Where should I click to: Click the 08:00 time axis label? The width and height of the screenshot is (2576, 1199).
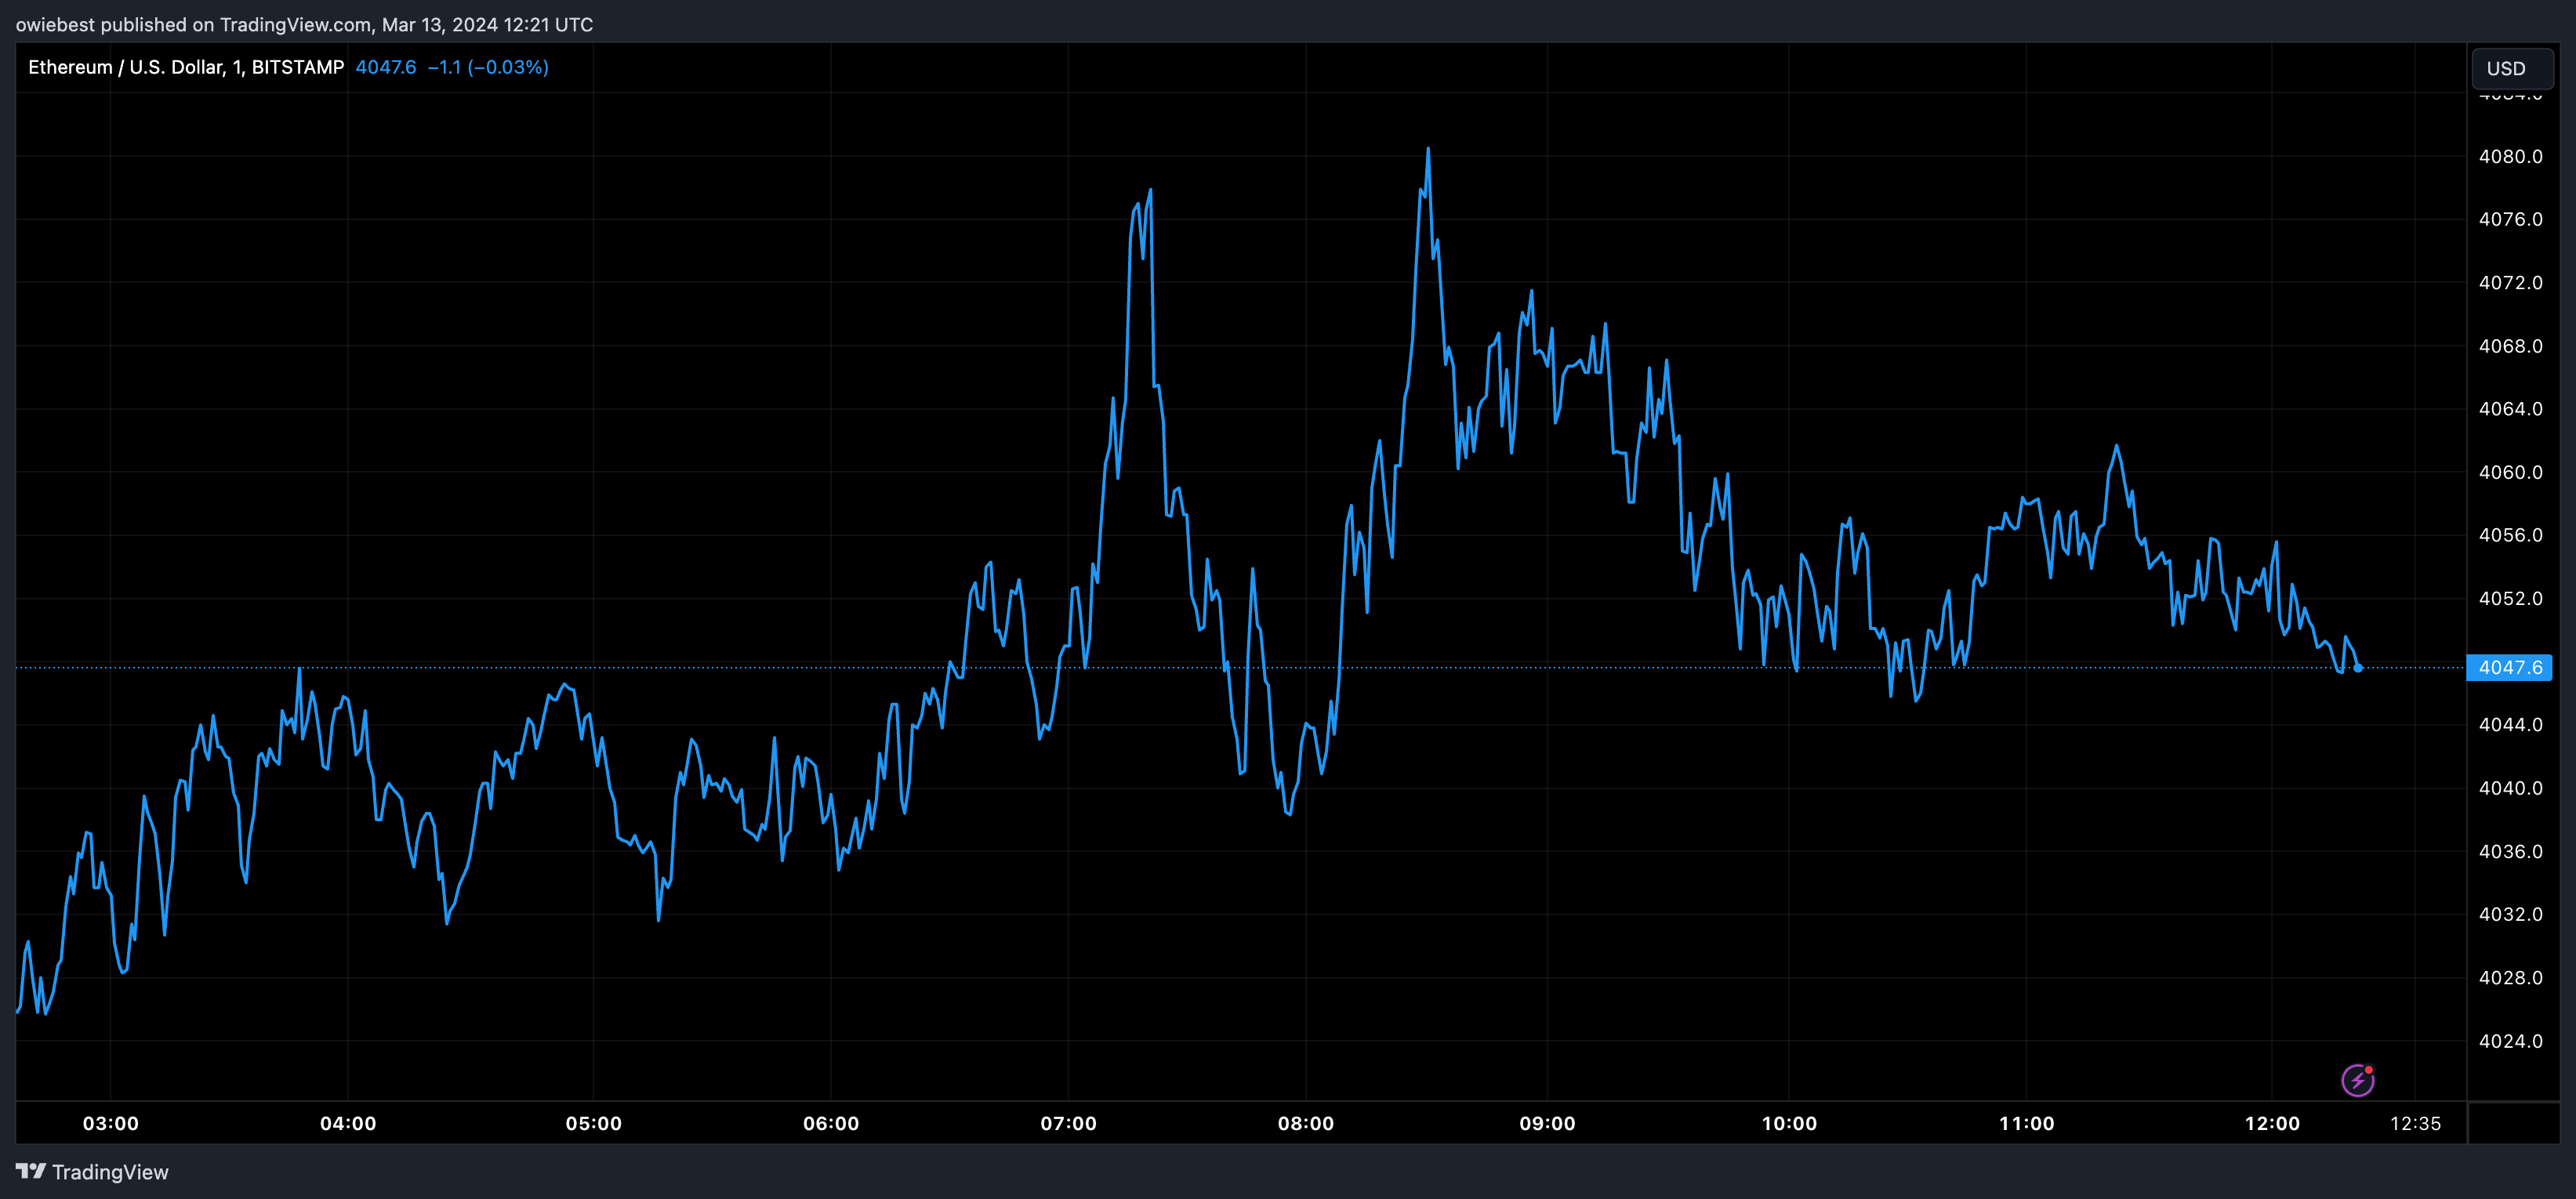click(1306, 1123)
